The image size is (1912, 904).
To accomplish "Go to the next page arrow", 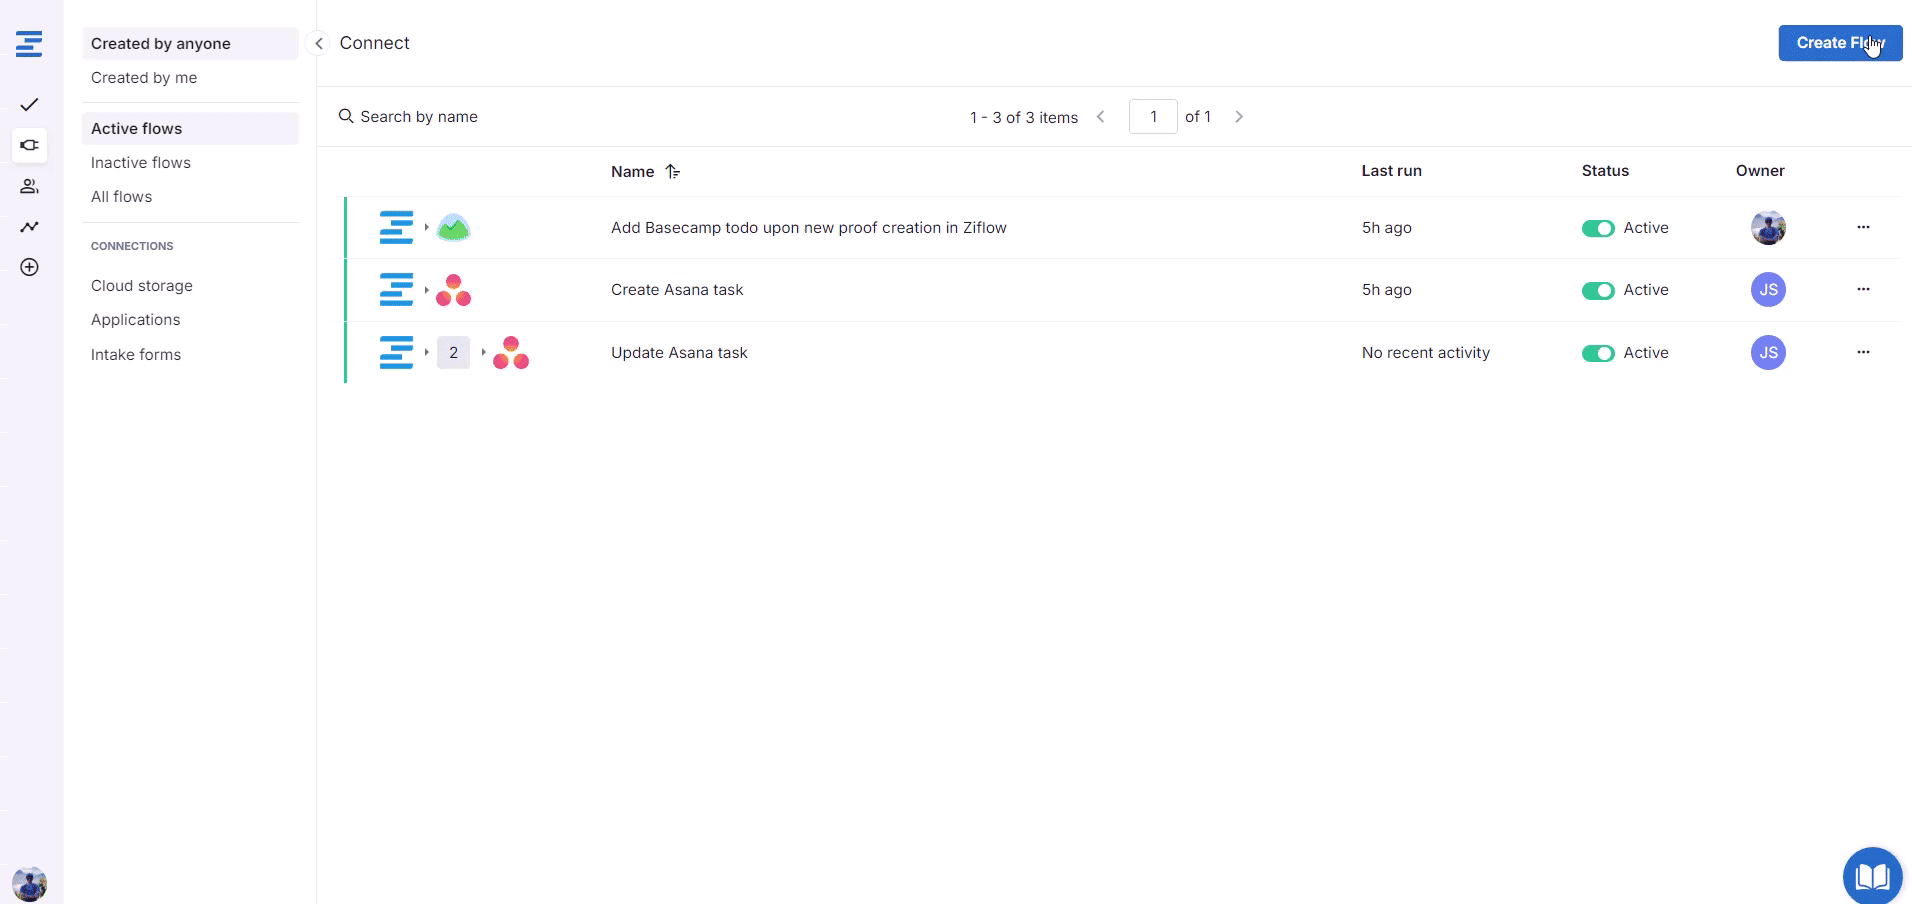I will [x=1239, y=117].
